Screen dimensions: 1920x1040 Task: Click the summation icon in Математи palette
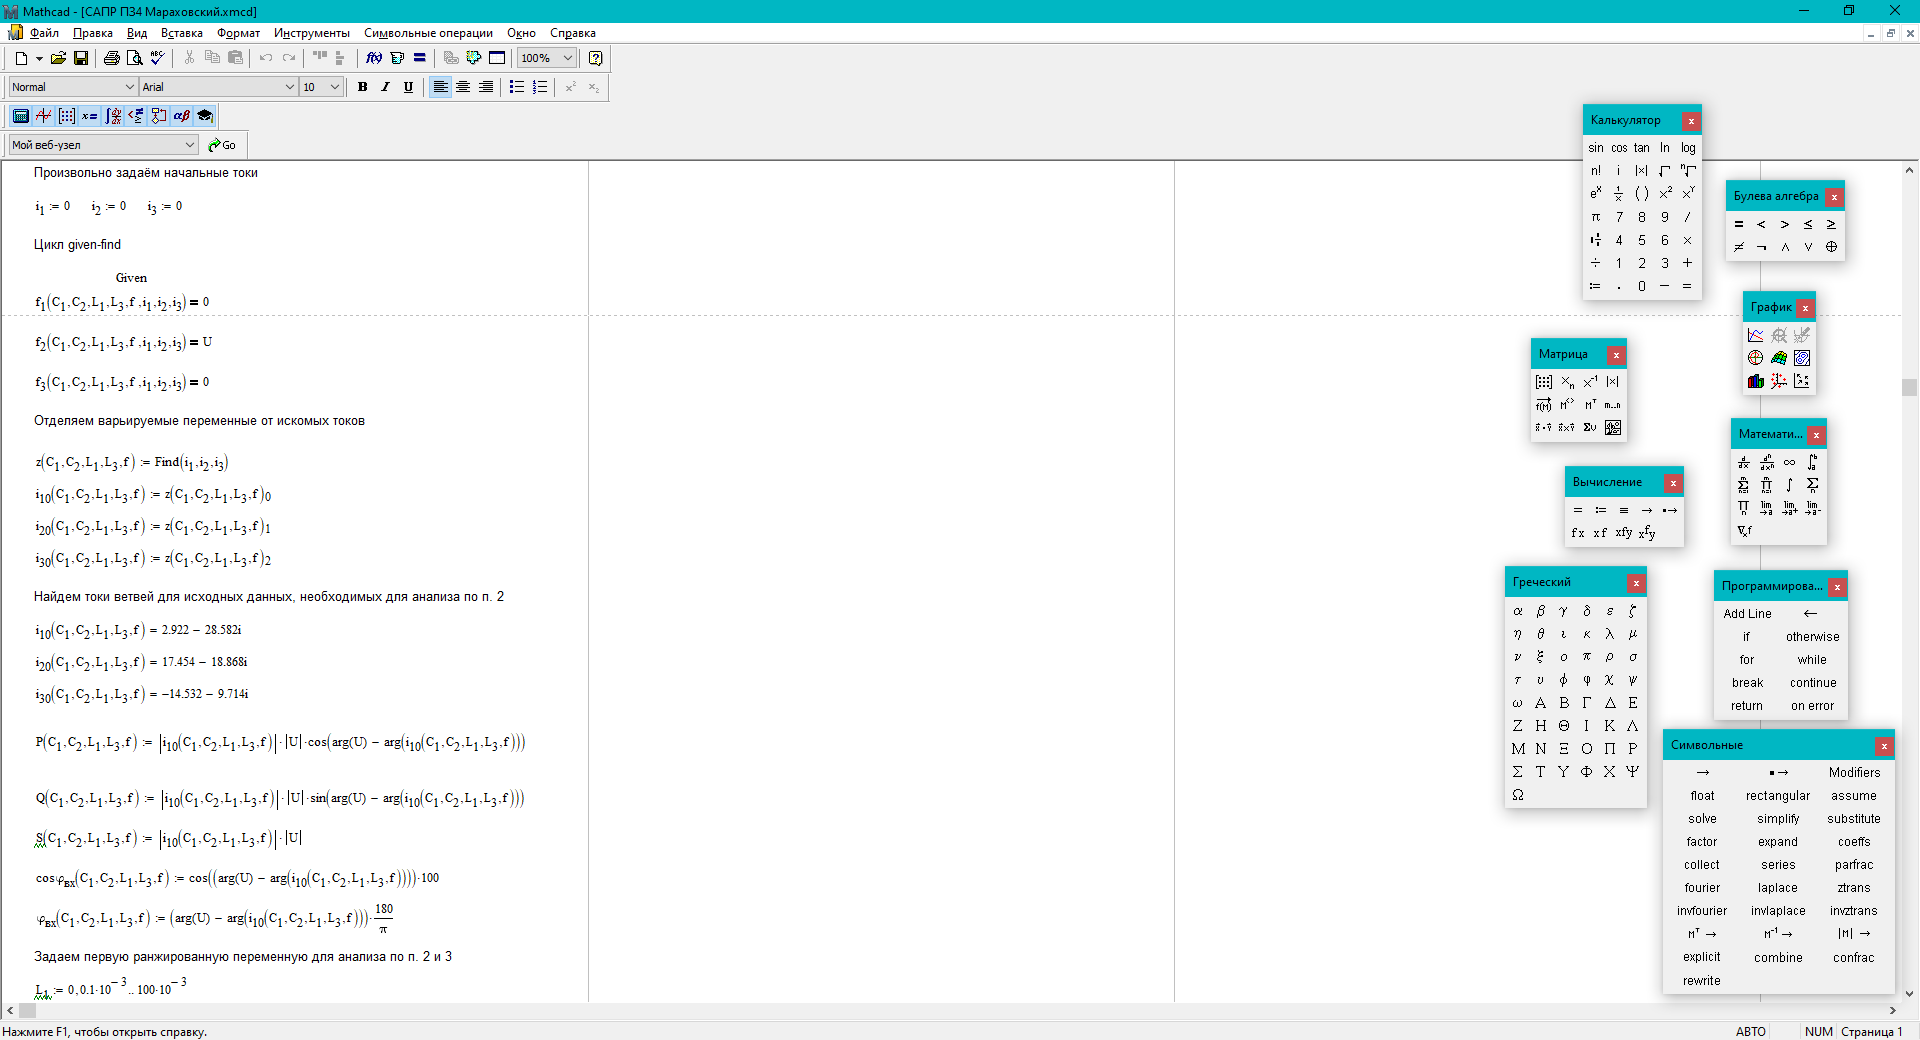1812,484
